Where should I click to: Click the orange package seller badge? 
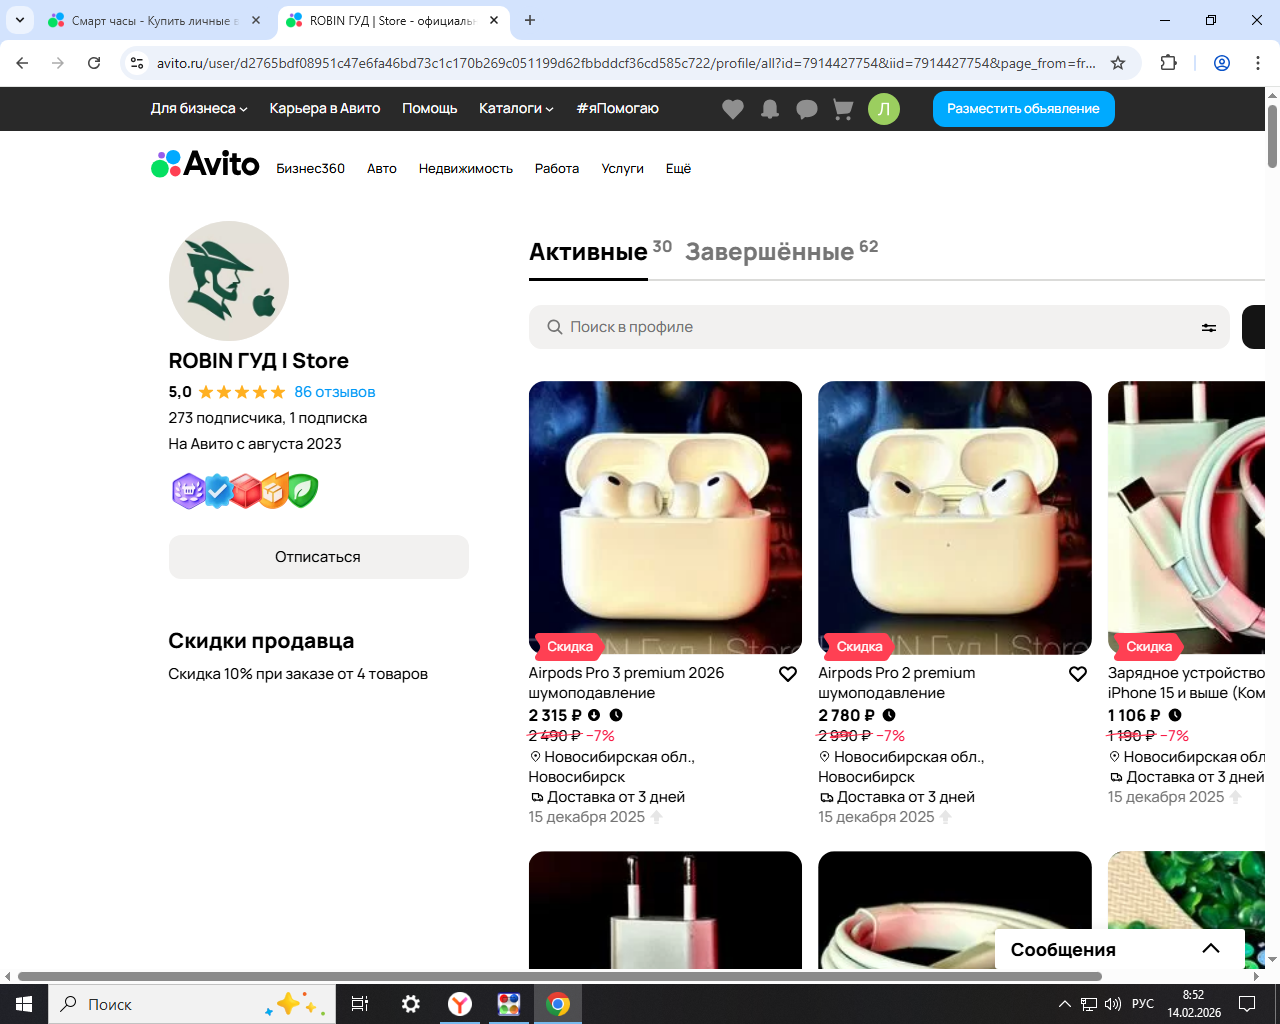[273, 491]
